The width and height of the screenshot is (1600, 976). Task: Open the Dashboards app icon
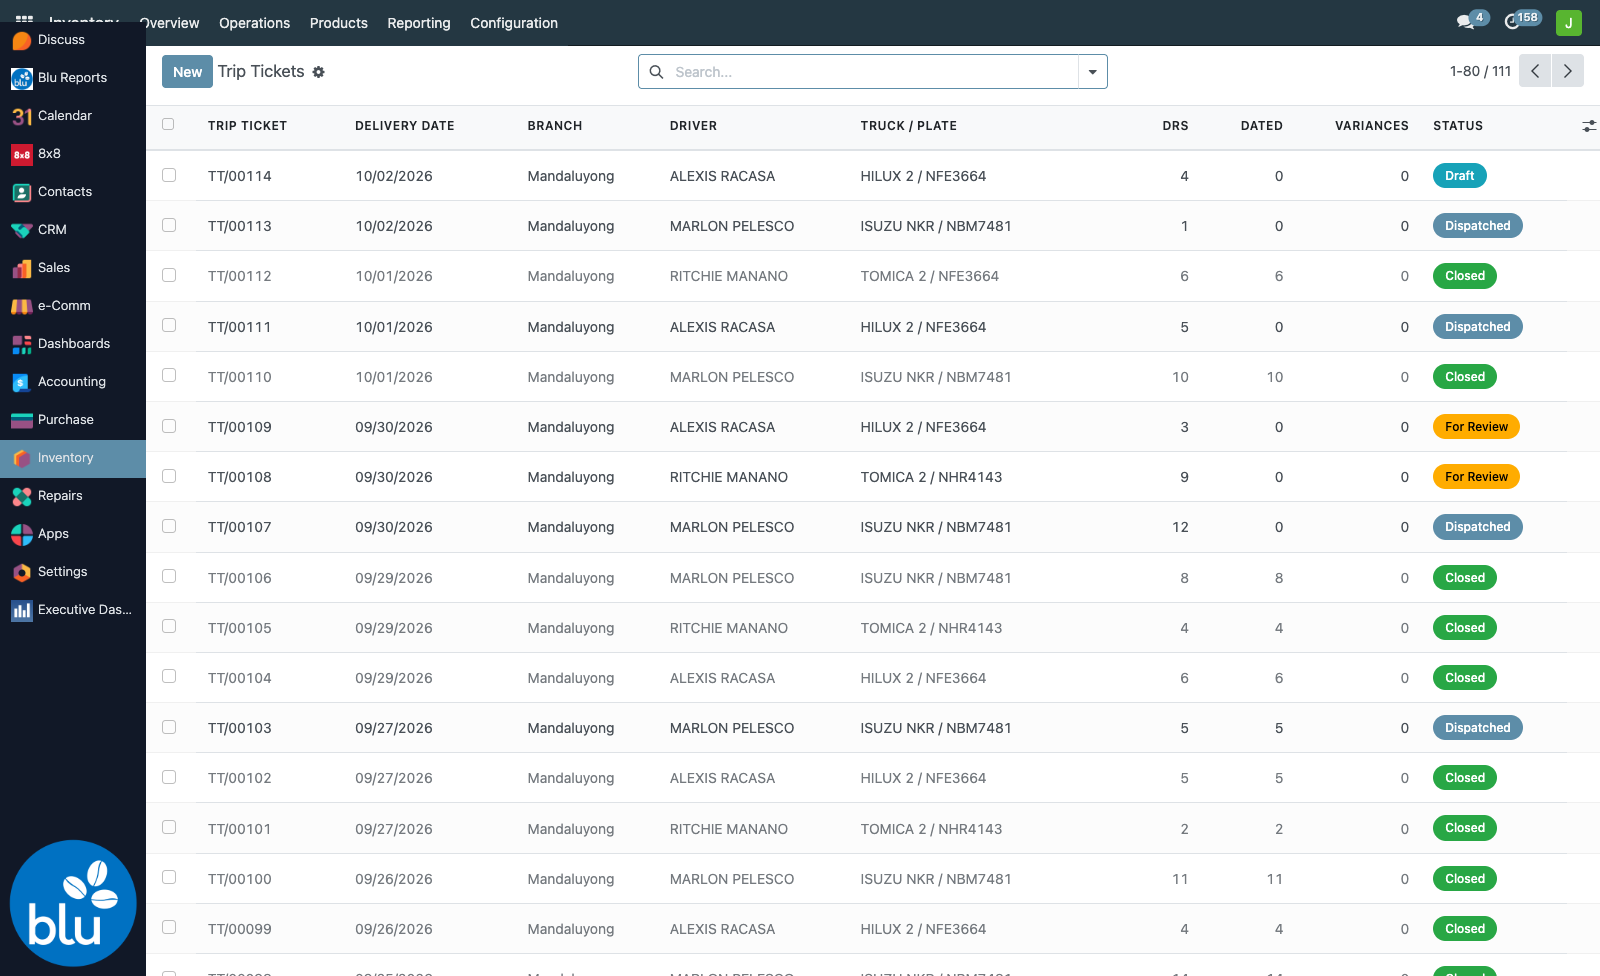(22, 344)
